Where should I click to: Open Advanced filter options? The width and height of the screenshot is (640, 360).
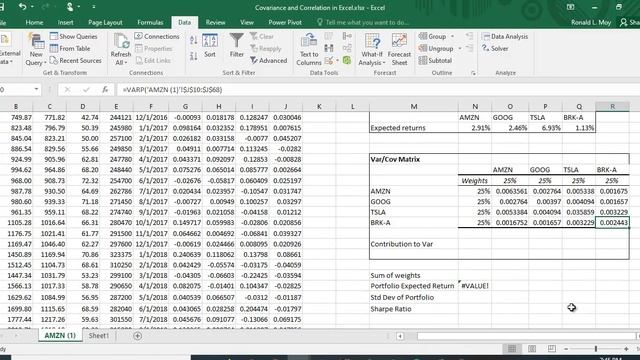[x=269, y=60]
